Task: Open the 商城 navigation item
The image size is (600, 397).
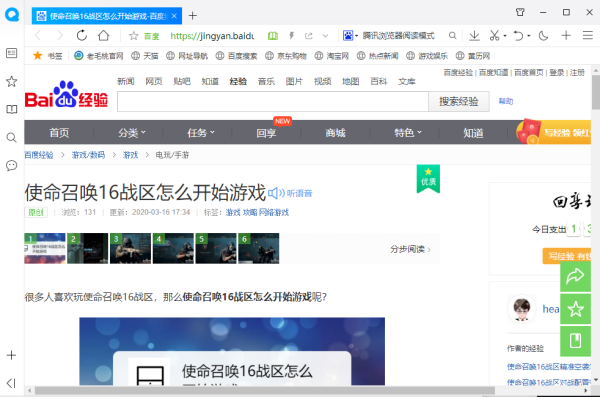Action: click(336, 133)
